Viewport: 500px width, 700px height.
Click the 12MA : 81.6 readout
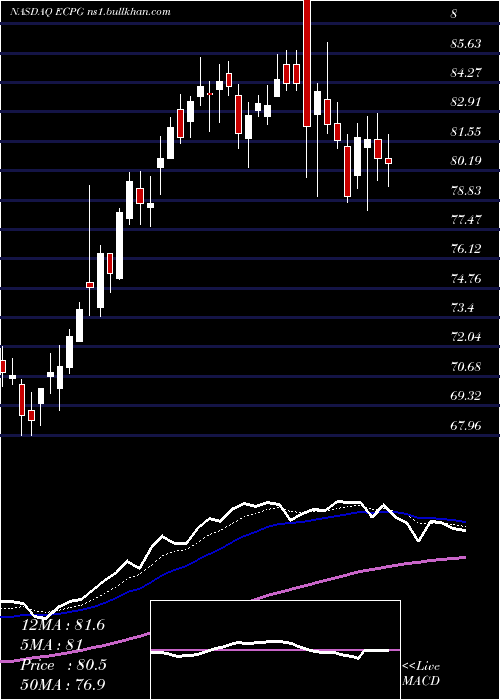[x=63, y=625]
